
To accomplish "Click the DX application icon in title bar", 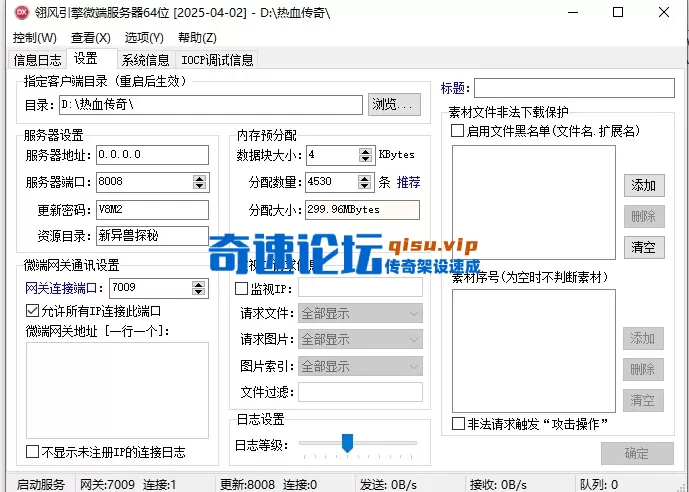I will point(22,12).
